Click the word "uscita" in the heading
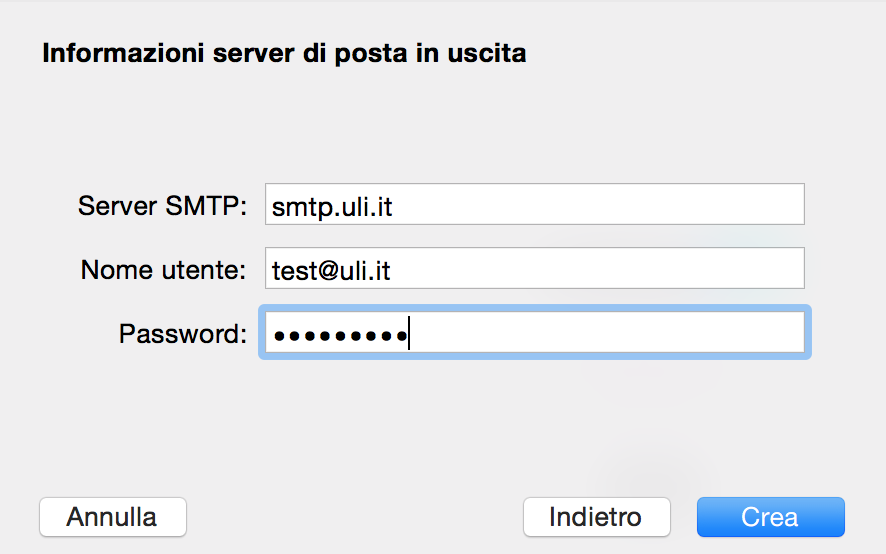 [x=488, y=53]
